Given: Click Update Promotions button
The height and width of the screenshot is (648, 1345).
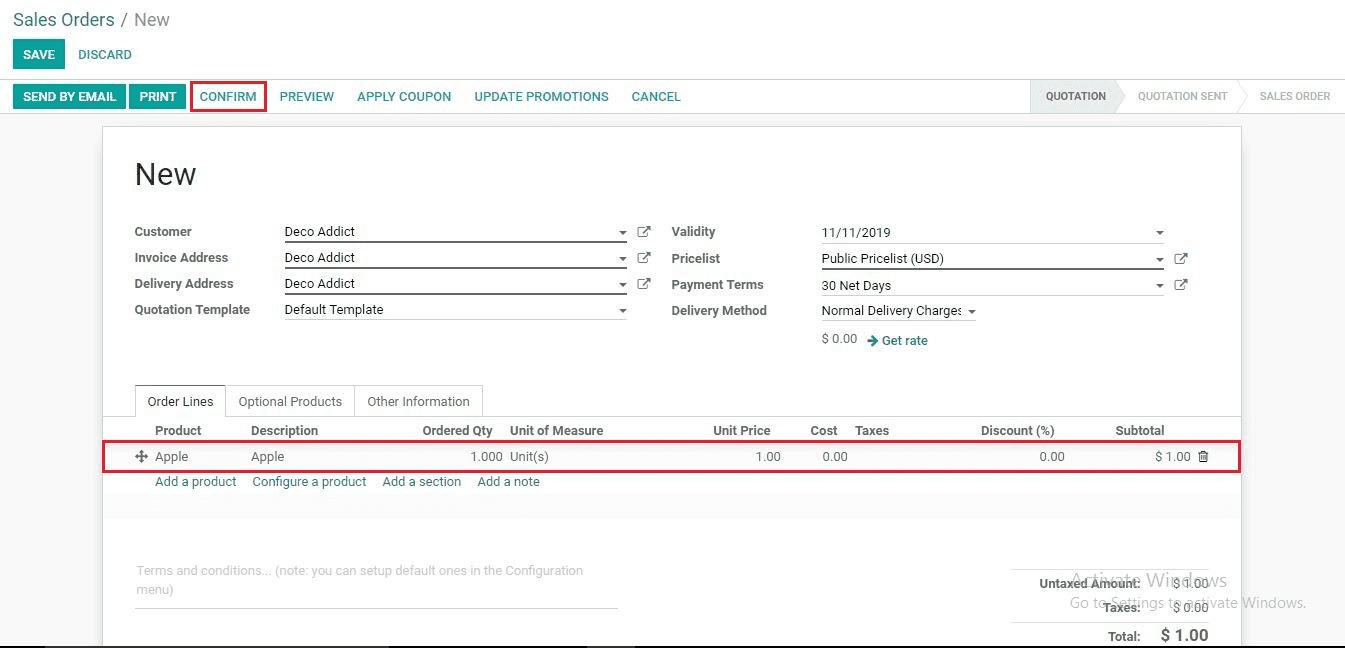Looking at the screenshot, I should (x=541, y=97).
